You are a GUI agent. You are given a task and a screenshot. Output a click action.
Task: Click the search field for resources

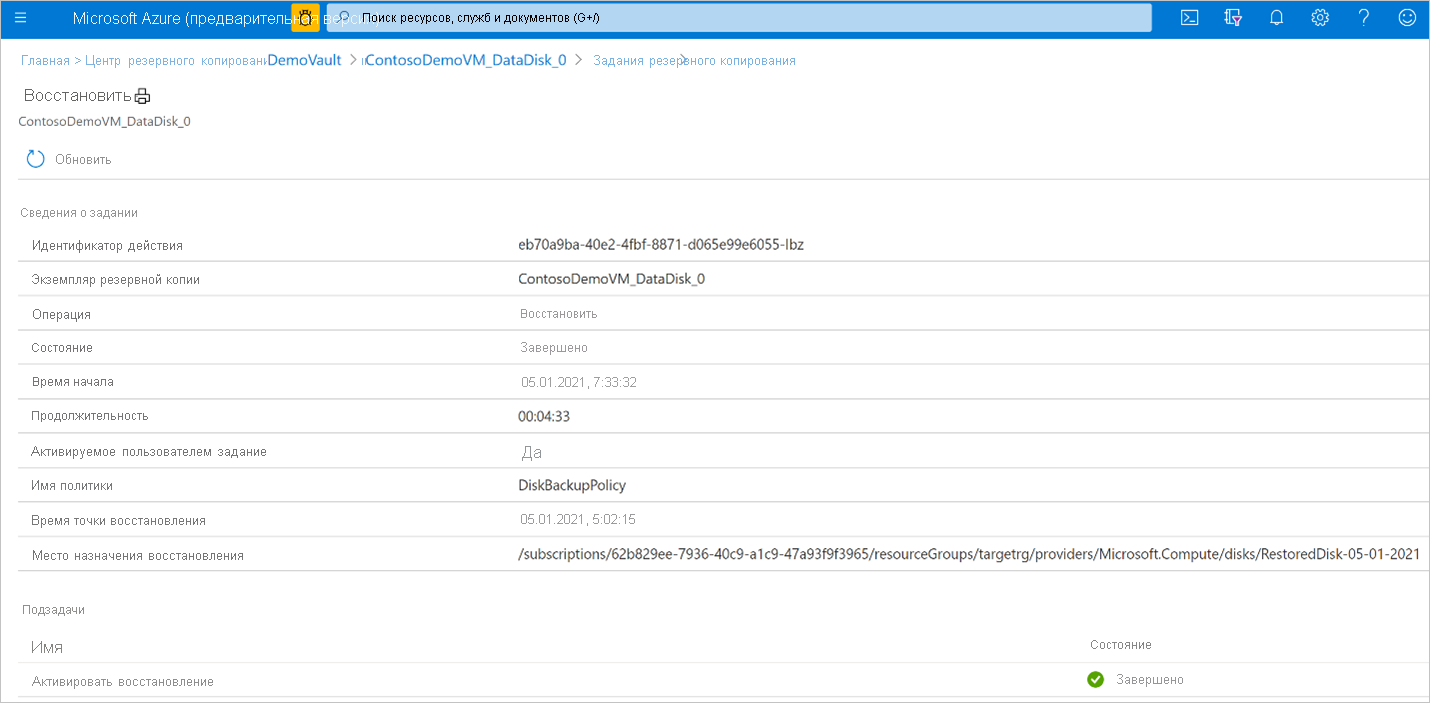click(740, 18)
